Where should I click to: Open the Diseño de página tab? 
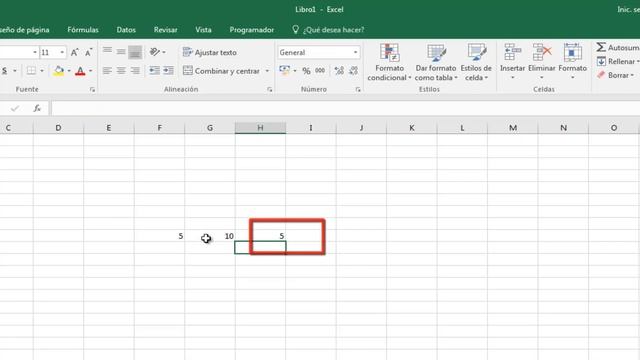tap(24, 30)
